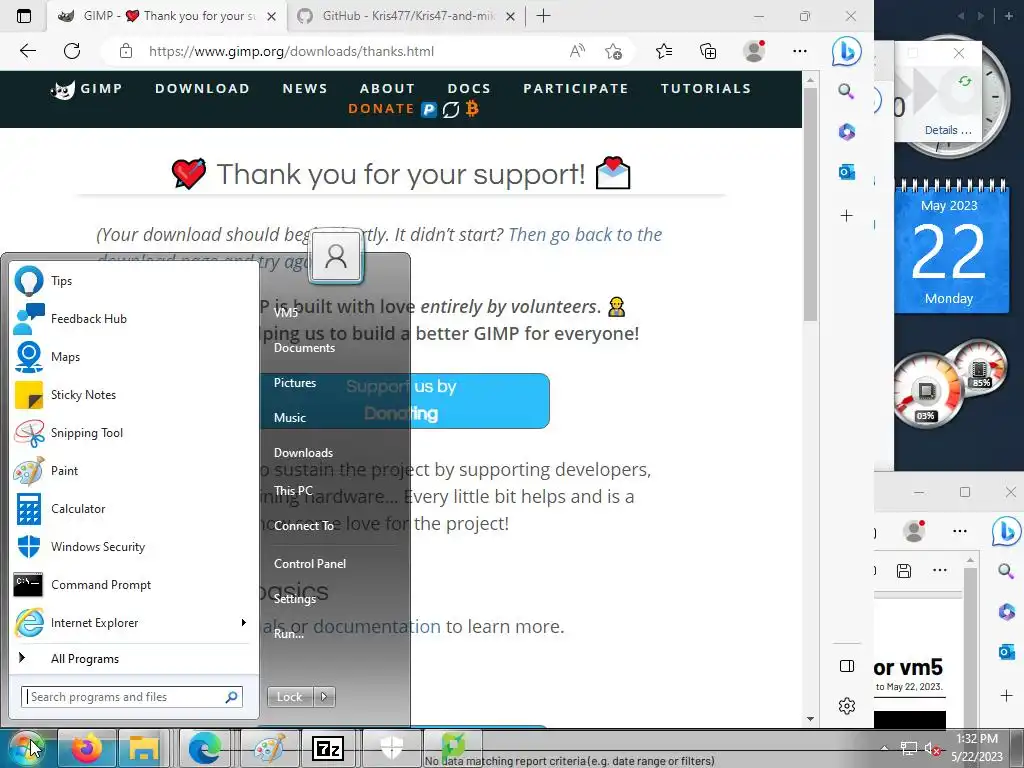Image resolution: width=1024 pixels, height=768 pixels.
Task: Launch Feedback Hub app
Action: [x=135, y=319]
